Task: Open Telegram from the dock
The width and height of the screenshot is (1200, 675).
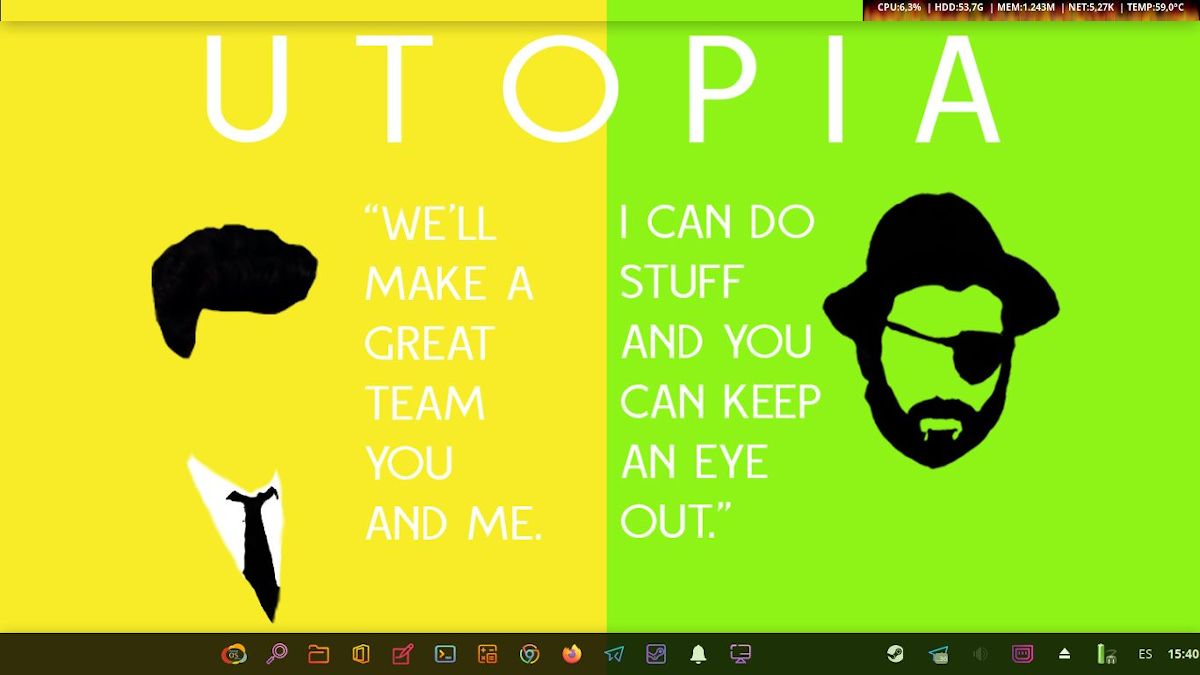Action: coord(614,654)
